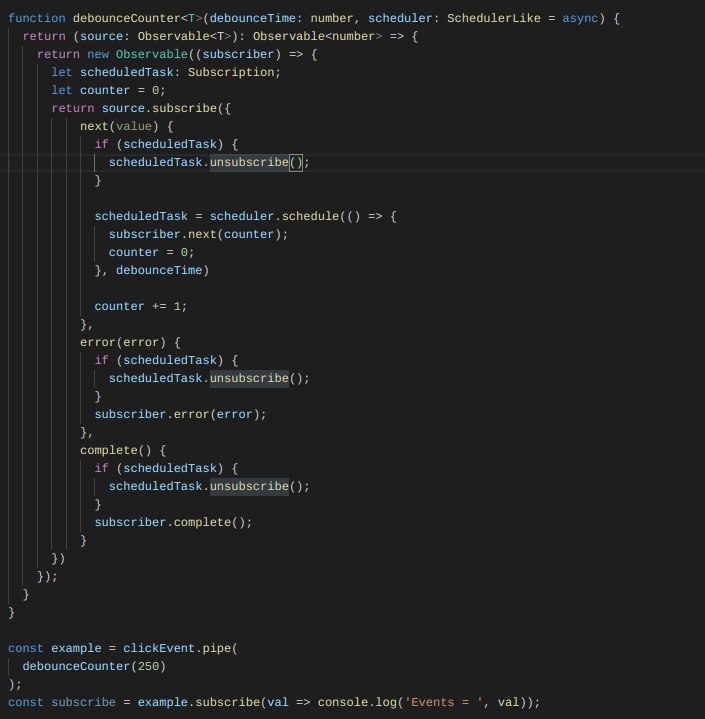Place cursor on the 'debounceTime: number' parameter
Viewport: 705px width, 719px height.
click(x=281, y=18)
